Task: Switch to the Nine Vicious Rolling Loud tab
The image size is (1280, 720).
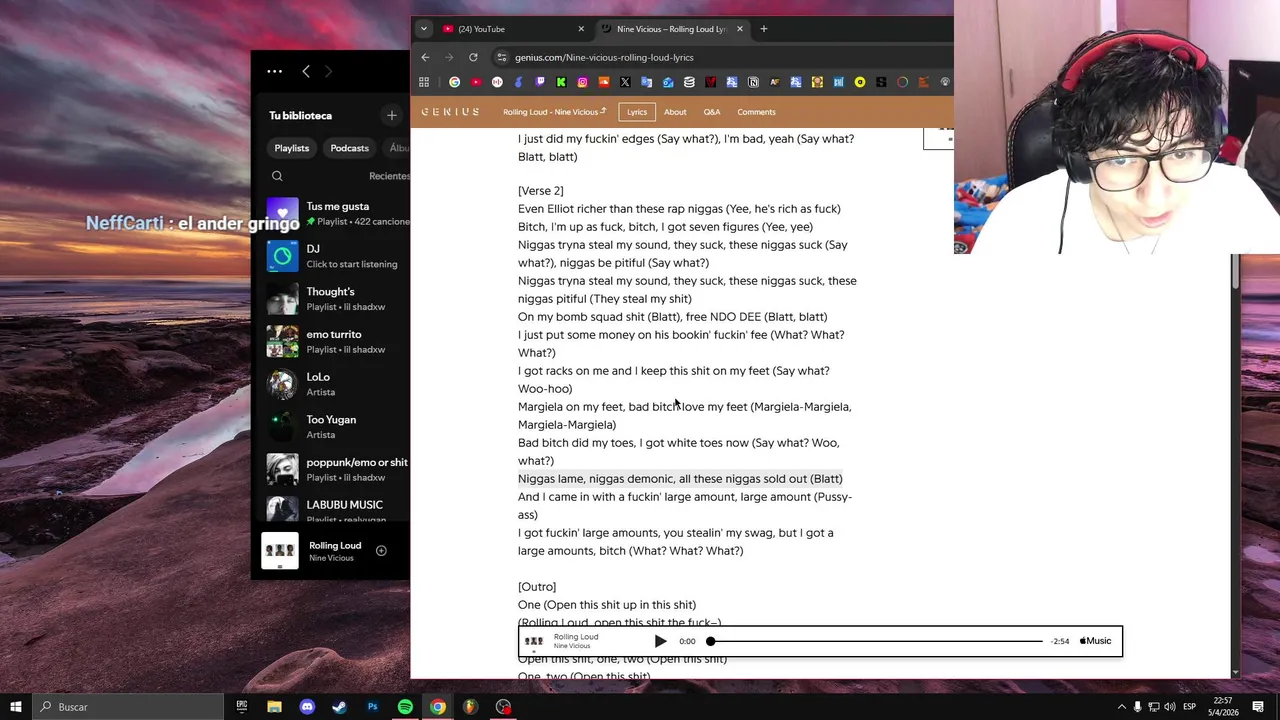Action: [x=672, y=29]
